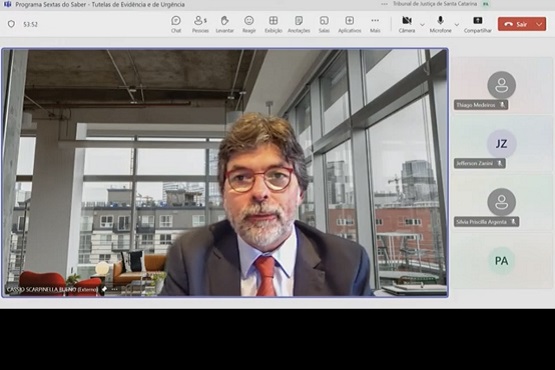Image resolution: width=555 pixels, height=370 pixels.
Task: Click the Tribunal de Justiça de Santa Catarina label
Action: (x=435, y=4)
